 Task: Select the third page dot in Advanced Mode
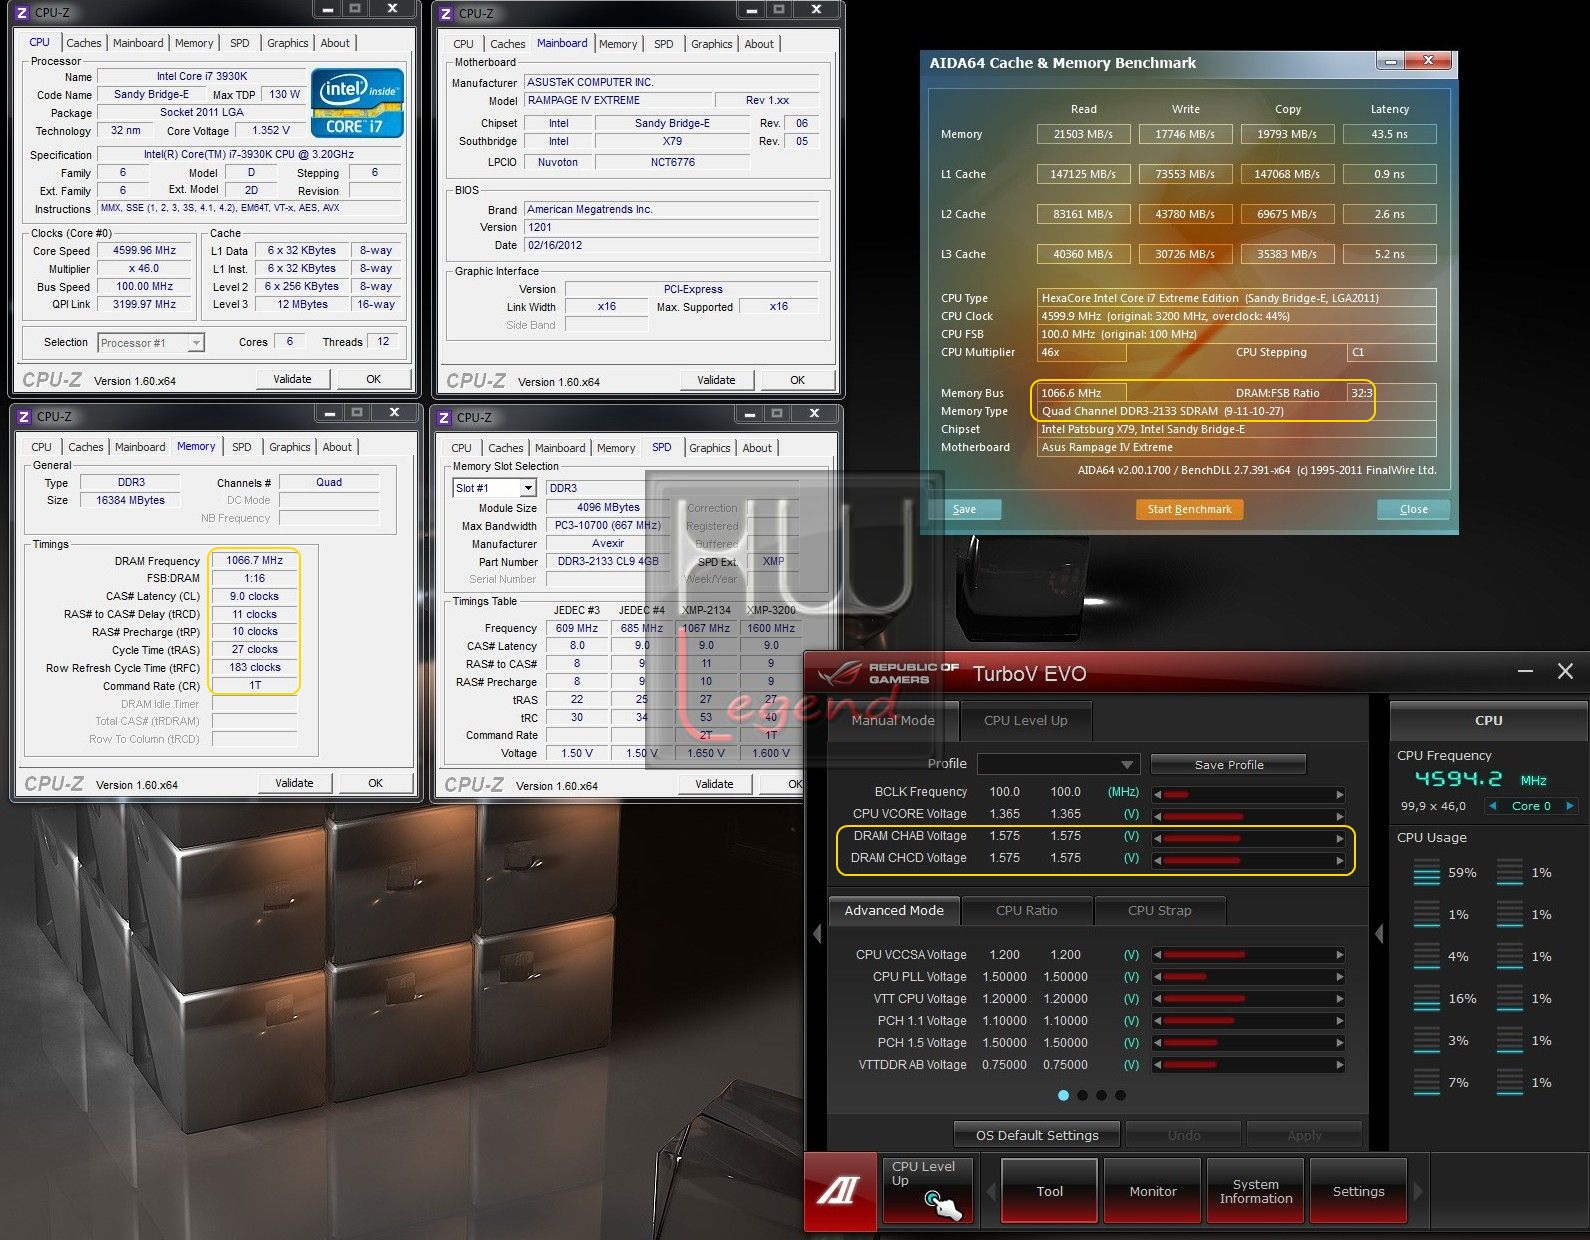[x=1101, y=1095]
